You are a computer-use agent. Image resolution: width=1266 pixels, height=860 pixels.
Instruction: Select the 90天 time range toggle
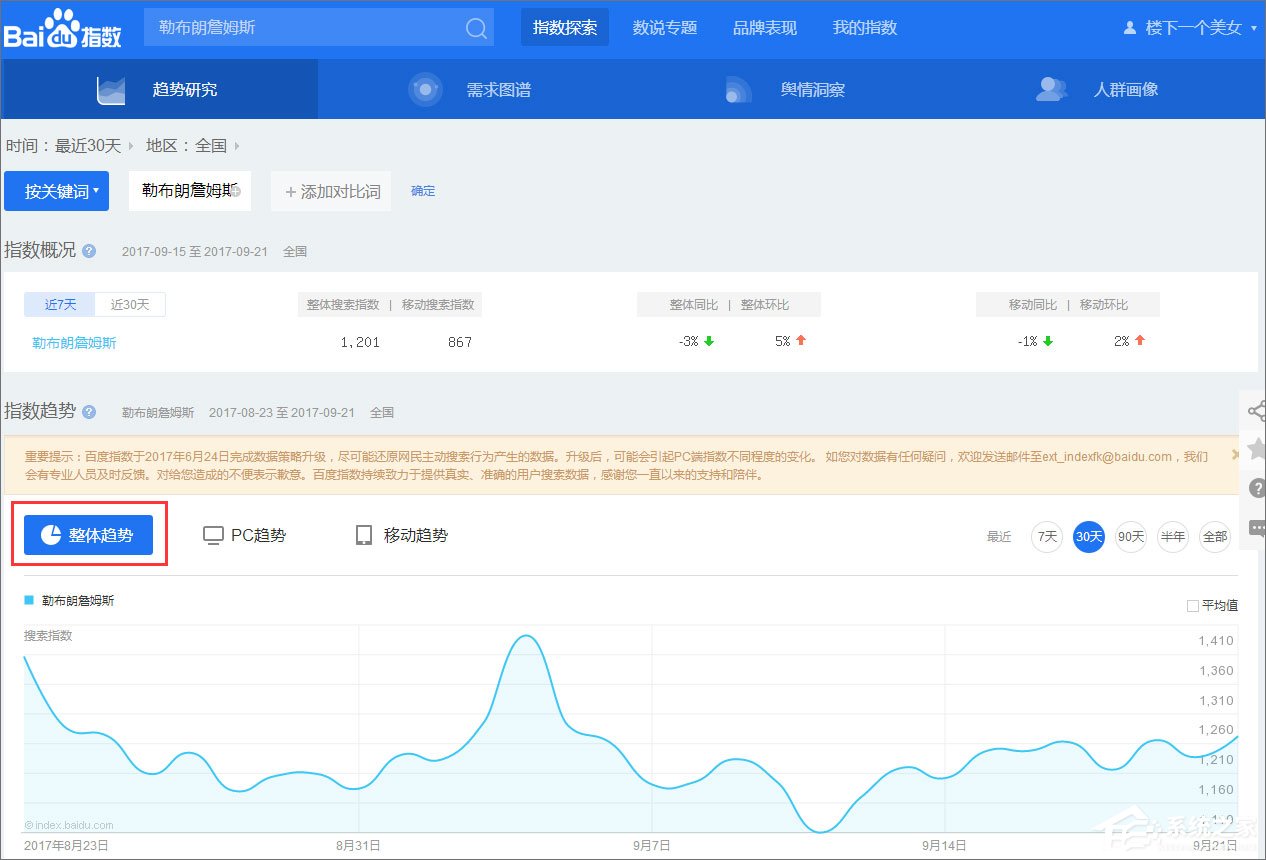(x=1130, y=537)
